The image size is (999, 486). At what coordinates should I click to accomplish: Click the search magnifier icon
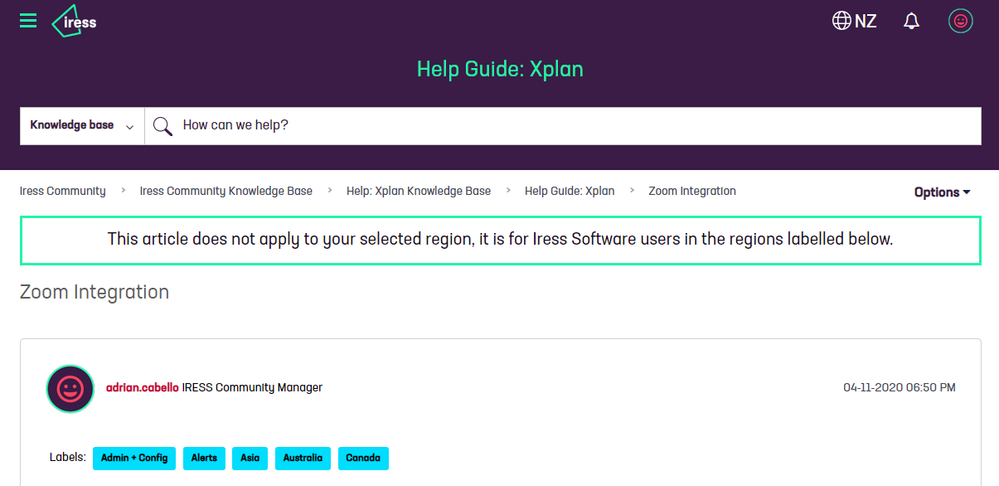[x=162, y=126]
